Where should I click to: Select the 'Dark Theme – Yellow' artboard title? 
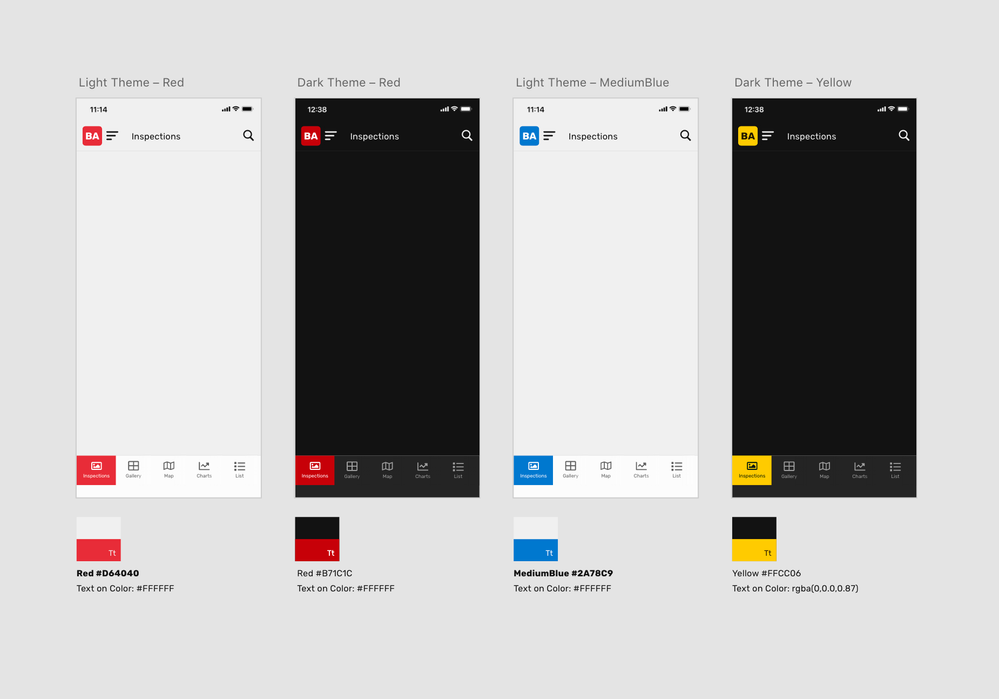[x=793, y=82]
